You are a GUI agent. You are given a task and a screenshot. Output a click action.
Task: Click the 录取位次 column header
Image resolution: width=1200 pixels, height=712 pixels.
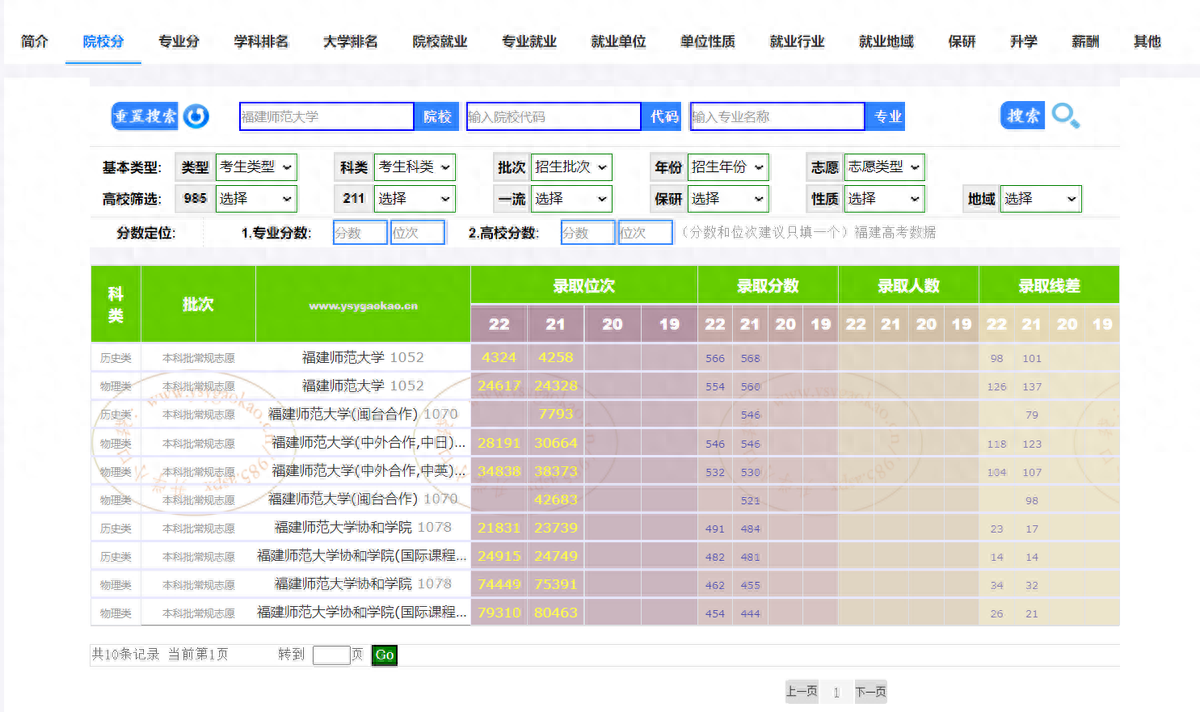[x=584, y=286]
